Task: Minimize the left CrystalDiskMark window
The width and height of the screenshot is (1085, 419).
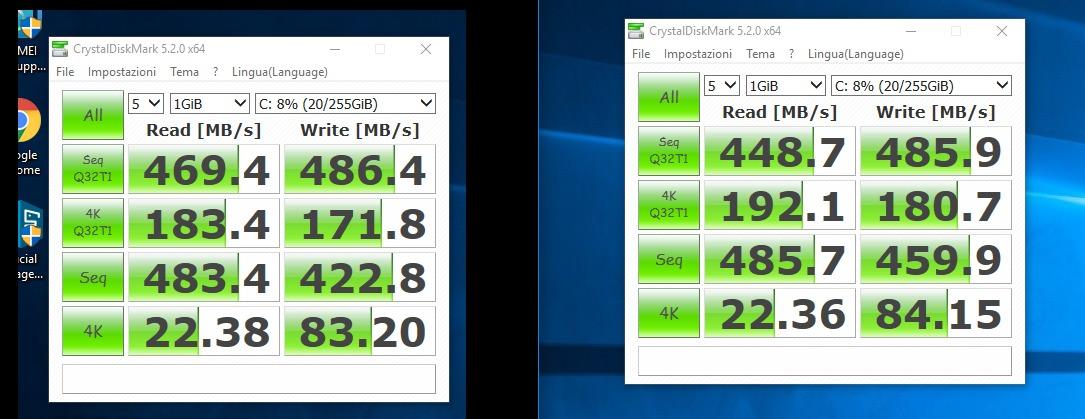Action: (x=335, y=49)
